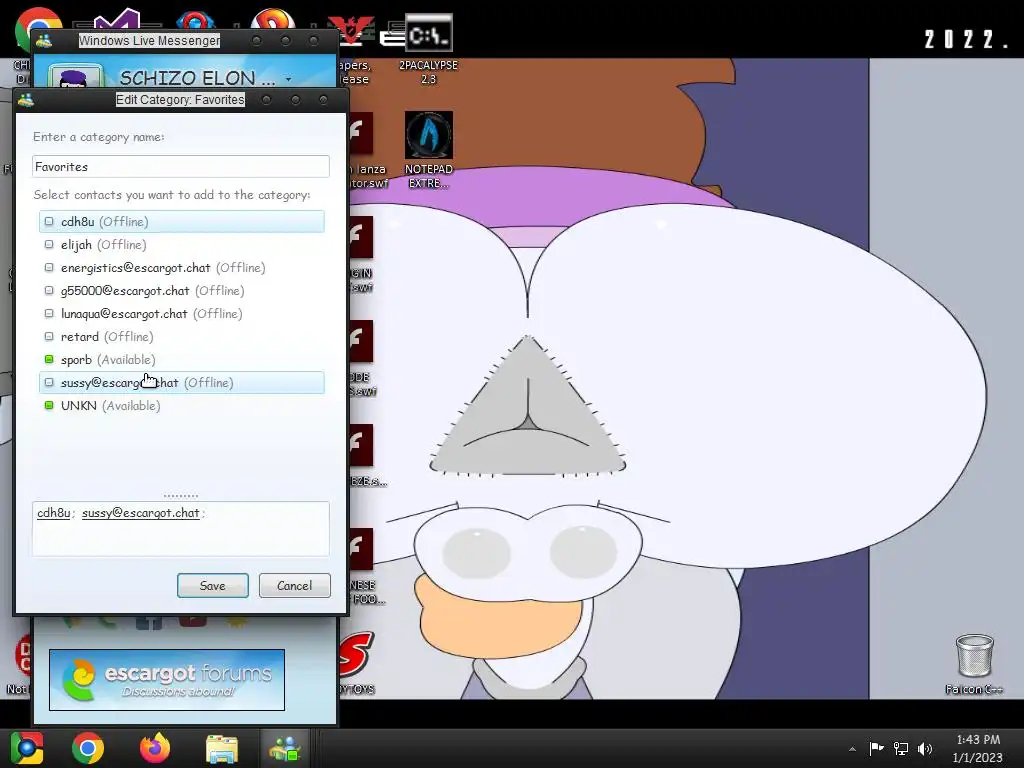The image size is (1024, 768).
Task: Click the Edit Category window title icon
Action: [26, 100]
